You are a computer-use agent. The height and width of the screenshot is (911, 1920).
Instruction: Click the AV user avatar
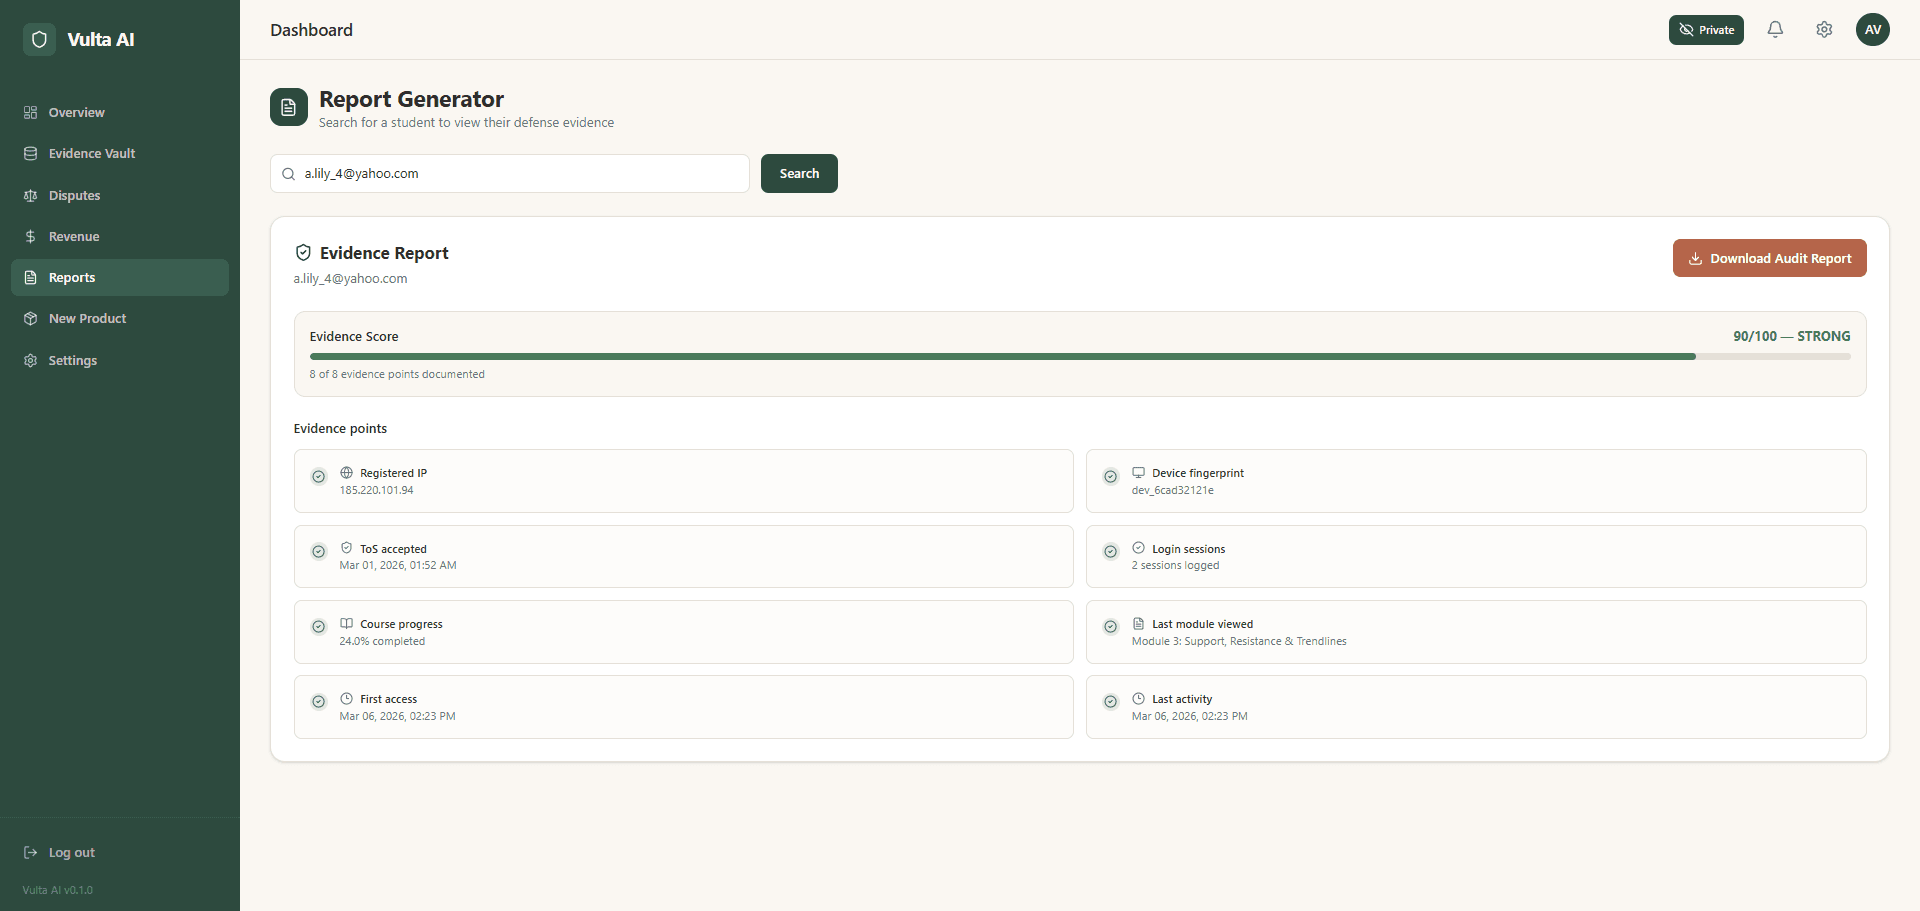tap(1872, 30)
